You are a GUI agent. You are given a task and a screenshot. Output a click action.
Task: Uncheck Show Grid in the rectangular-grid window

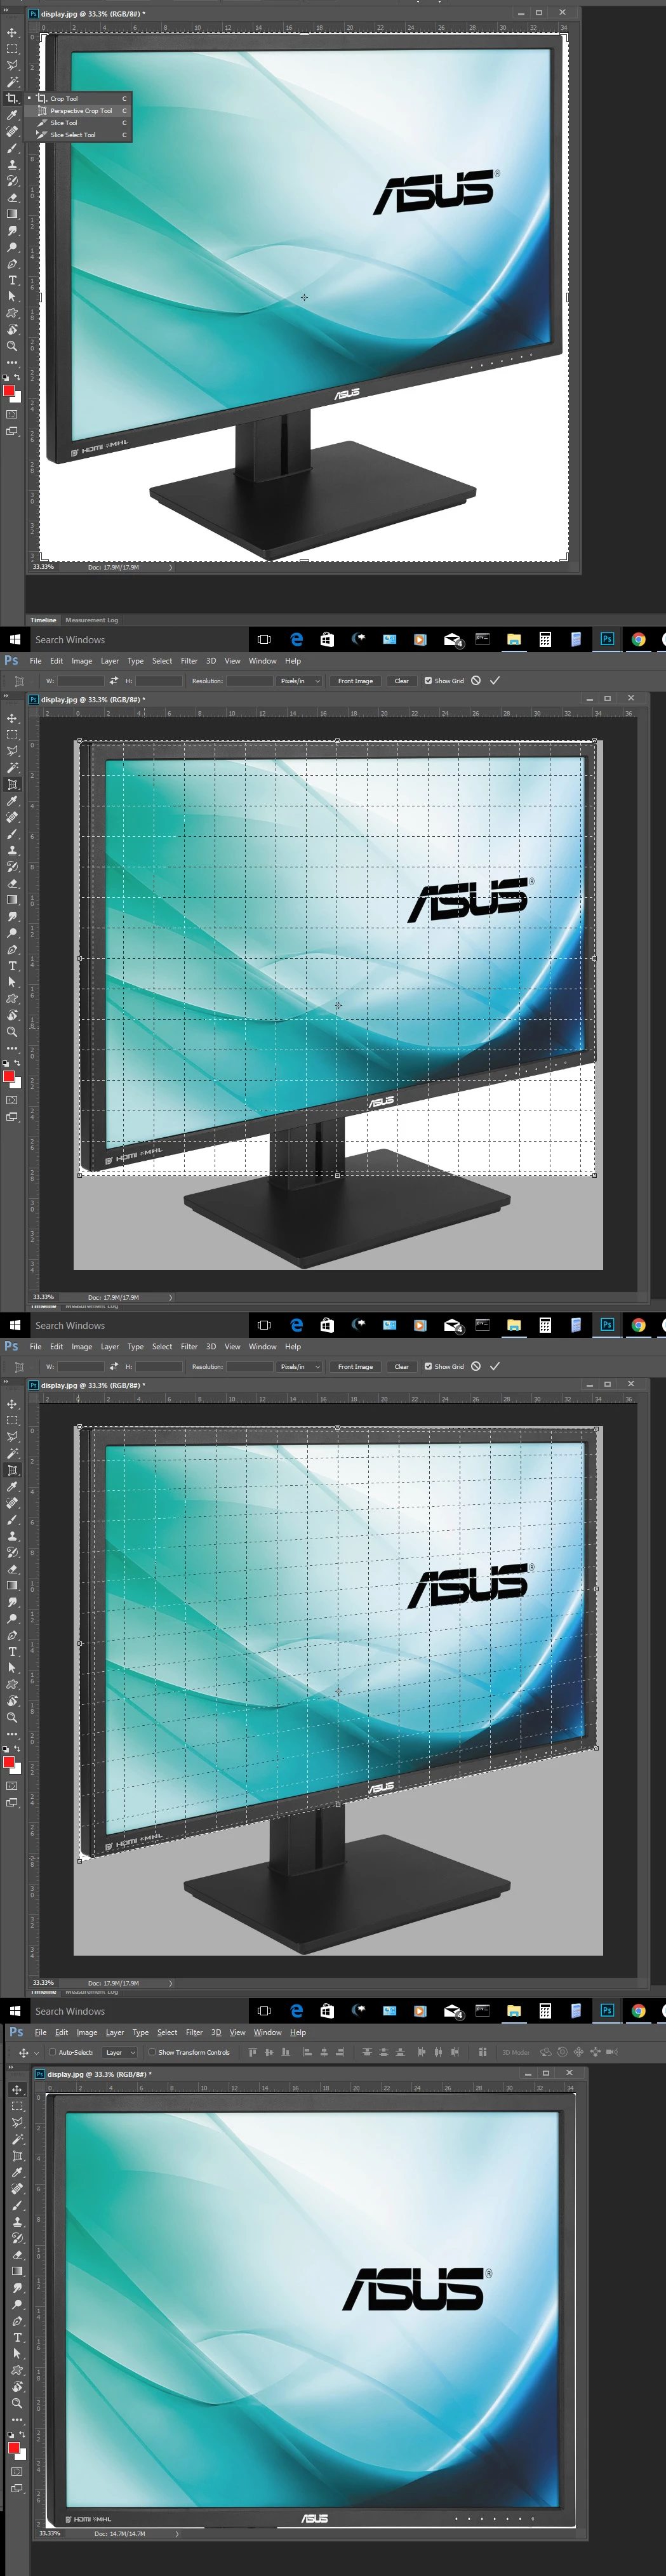[428, 681]
